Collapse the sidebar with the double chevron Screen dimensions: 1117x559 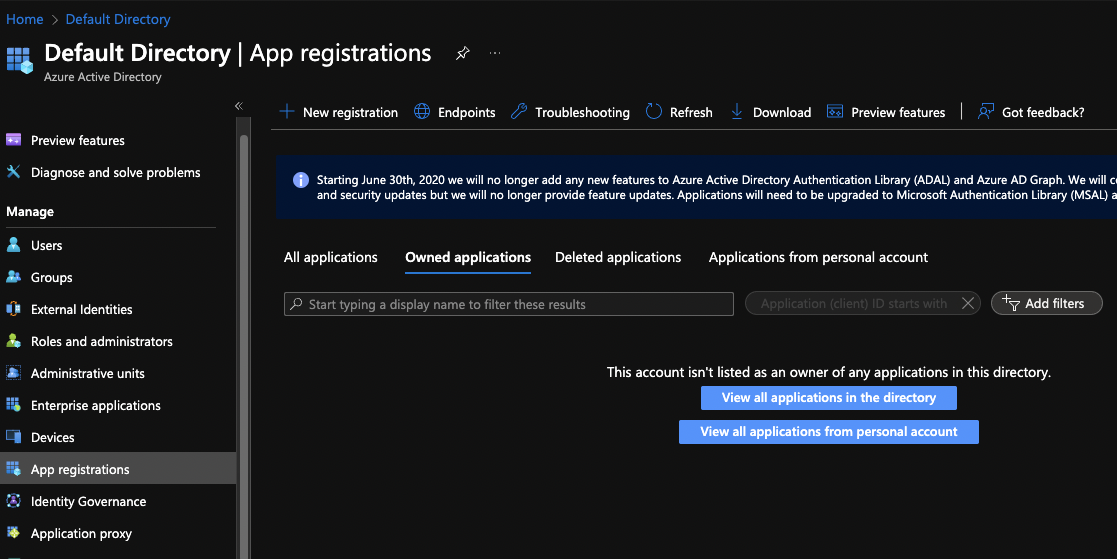click(x=239, y=105)
